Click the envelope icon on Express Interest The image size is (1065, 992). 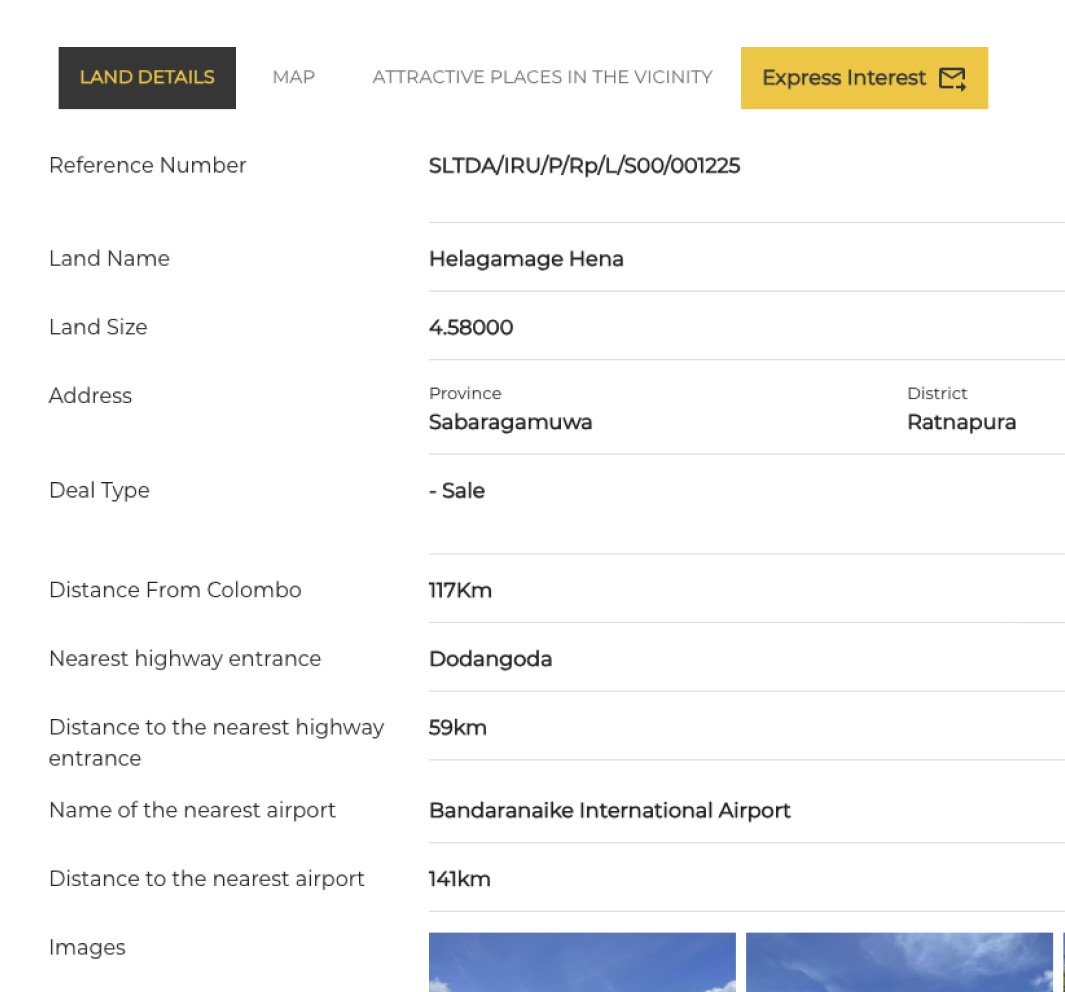click(952, 78)
